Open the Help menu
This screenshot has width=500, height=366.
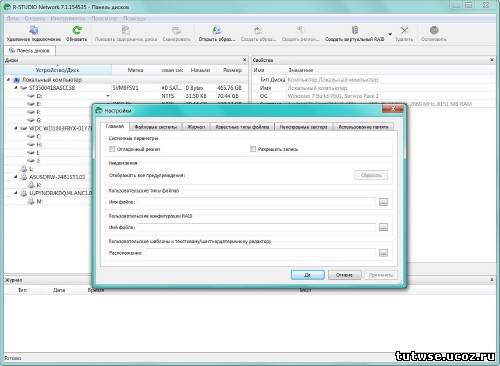coord(134,18)
